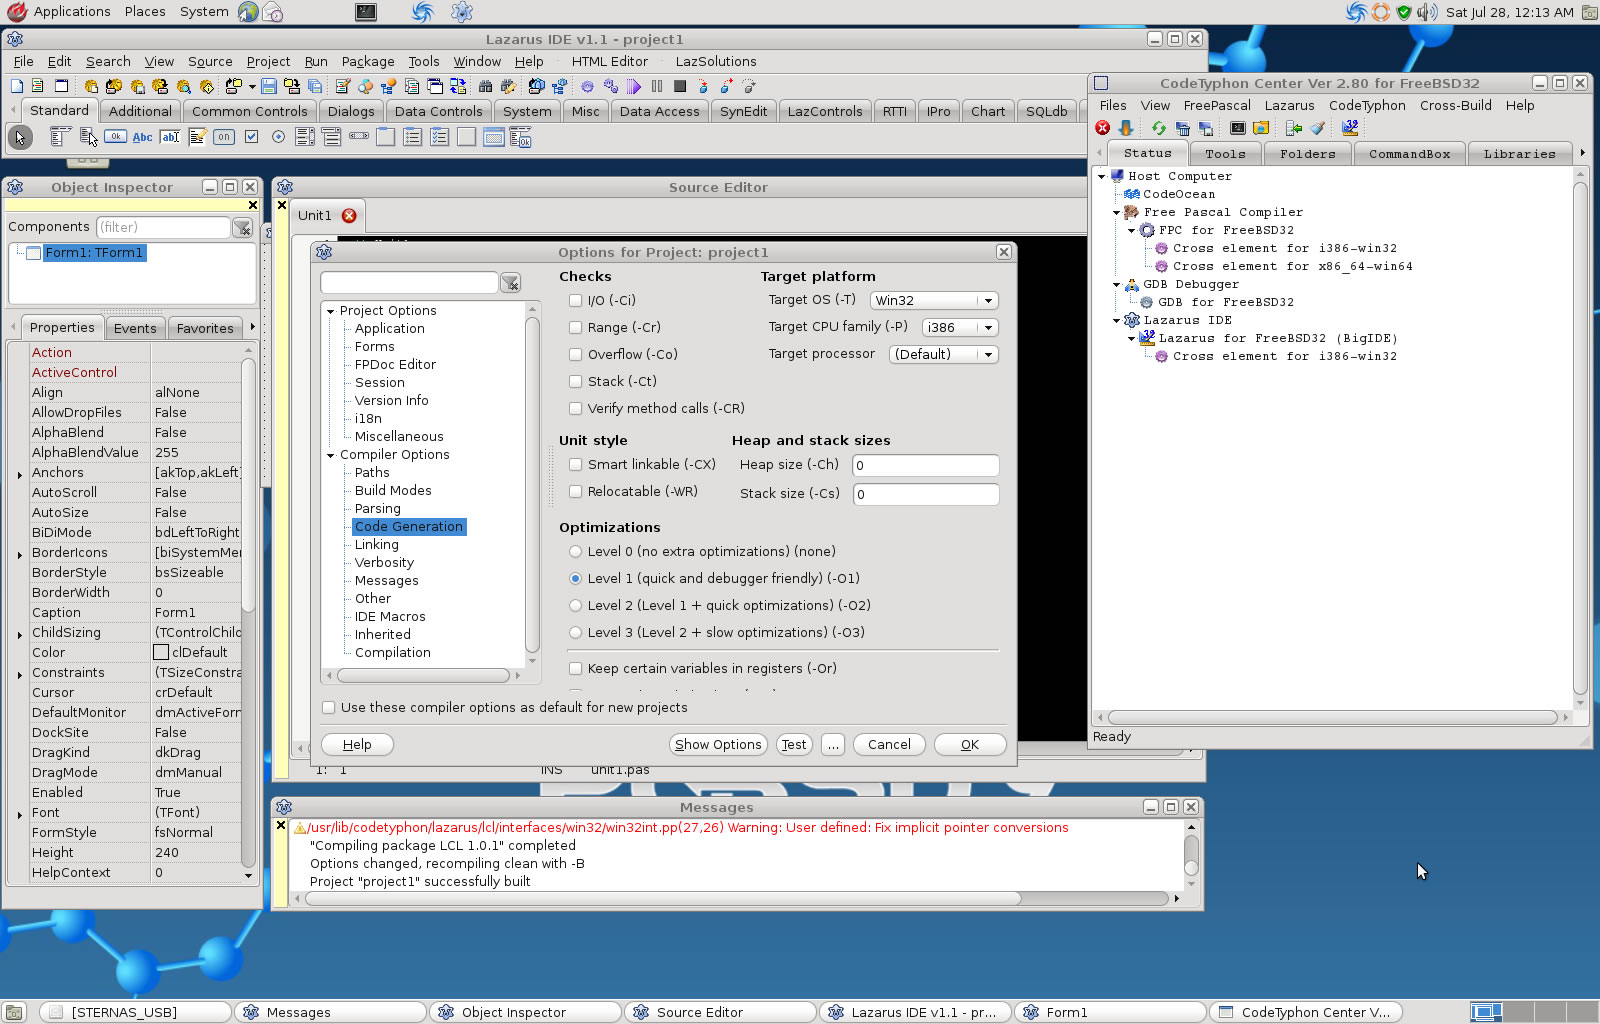Viewport: 1600px width, 1024px height.
Task: Click the 32-bit cross-build icon
Action: 1350,128
